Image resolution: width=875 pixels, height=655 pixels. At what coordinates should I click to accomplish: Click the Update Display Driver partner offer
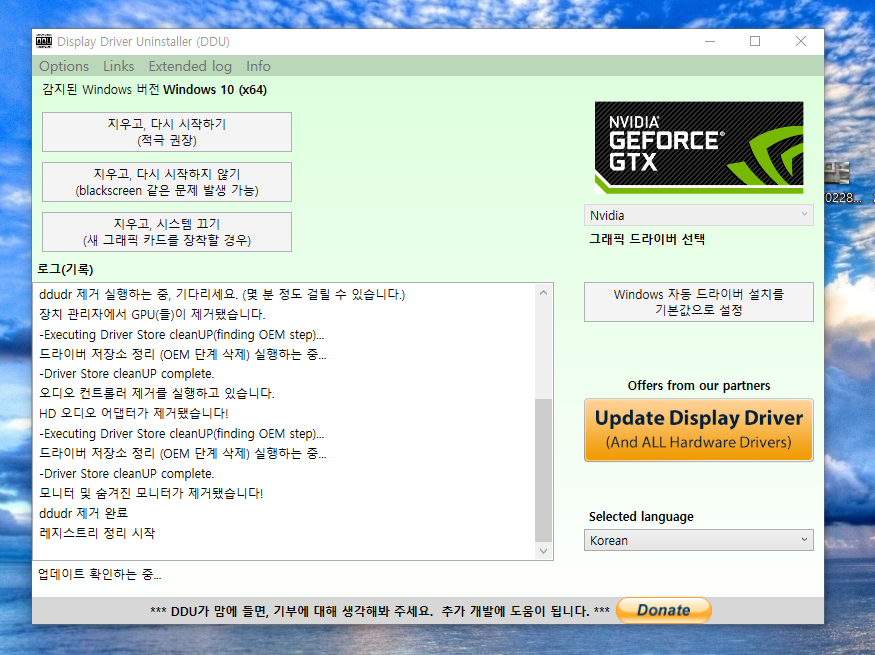click(699, 430)
